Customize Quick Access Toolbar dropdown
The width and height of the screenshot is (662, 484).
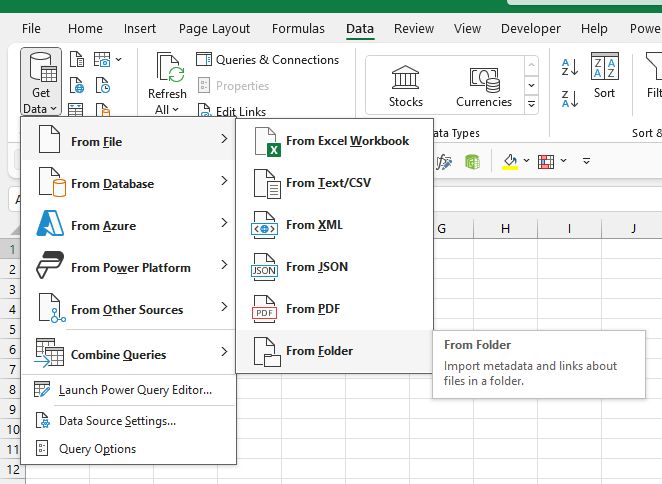[x=586, y=161]
